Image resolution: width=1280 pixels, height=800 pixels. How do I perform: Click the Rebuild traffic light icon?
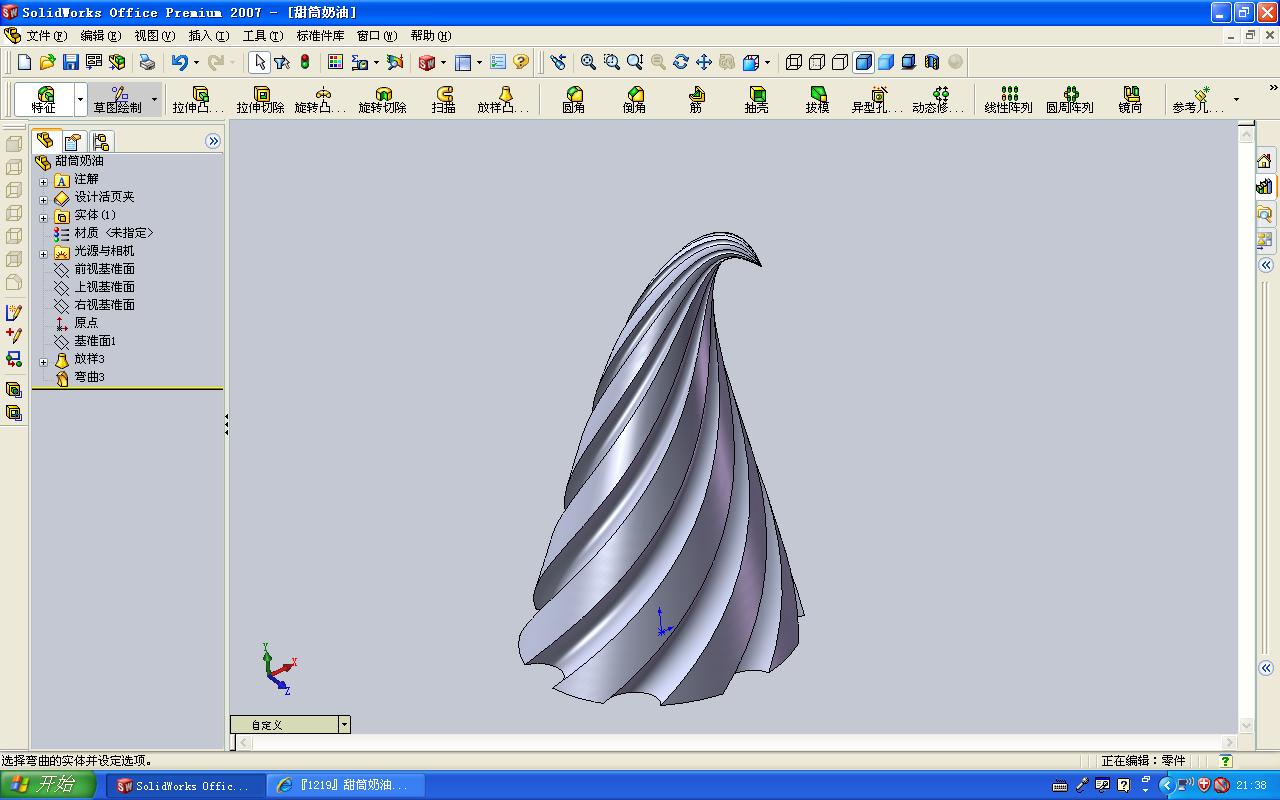tap(305, 62)
